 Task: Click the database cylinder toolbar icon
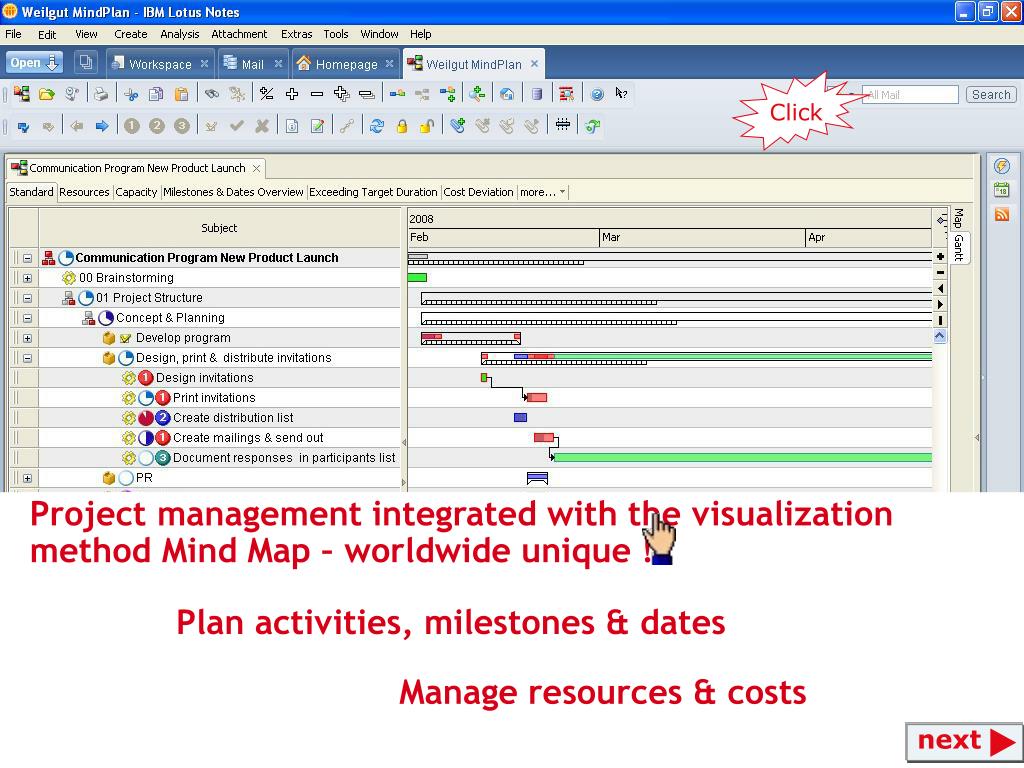[x=537, y=94]
